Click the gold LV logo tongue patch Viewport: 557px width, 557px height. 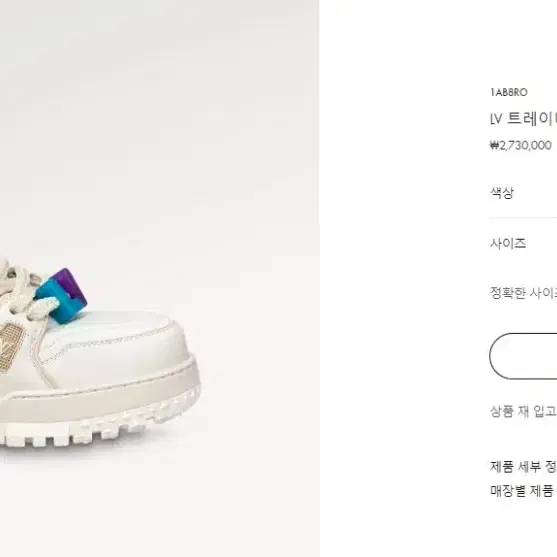pos(11,347)
